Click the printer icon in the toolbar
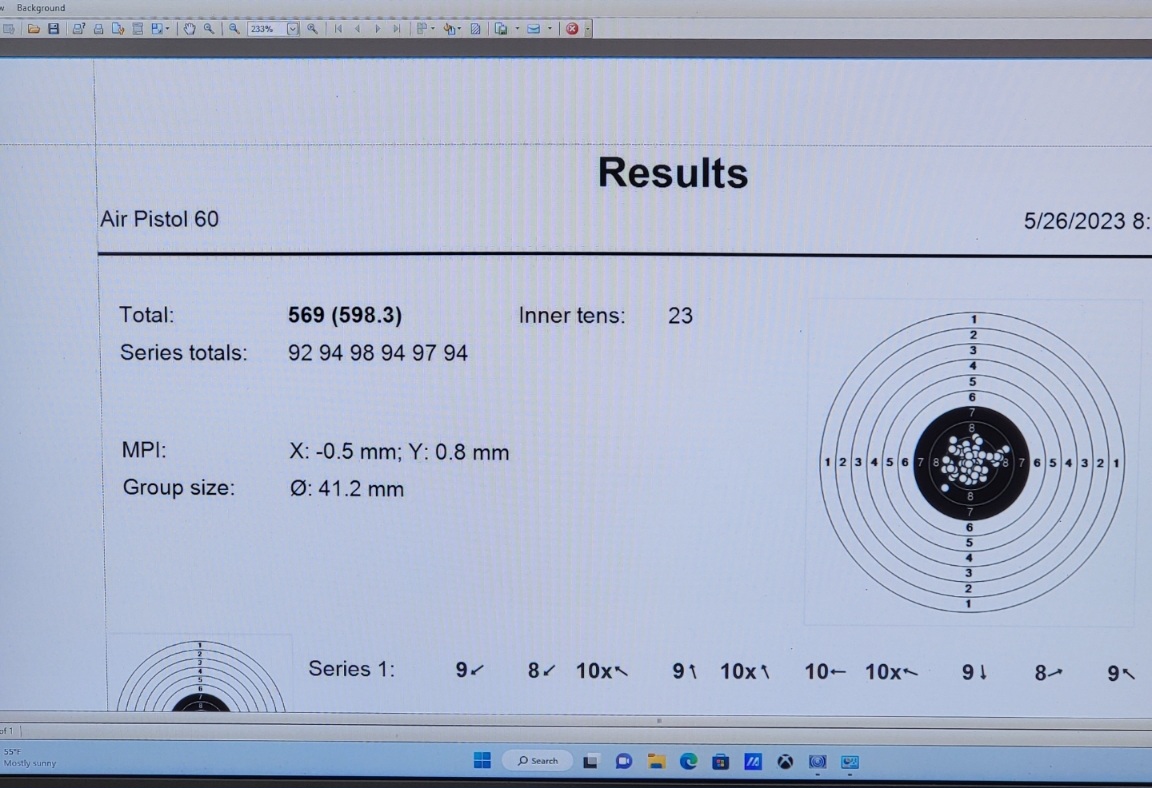The image size is (1152, 788). point(98,29)
